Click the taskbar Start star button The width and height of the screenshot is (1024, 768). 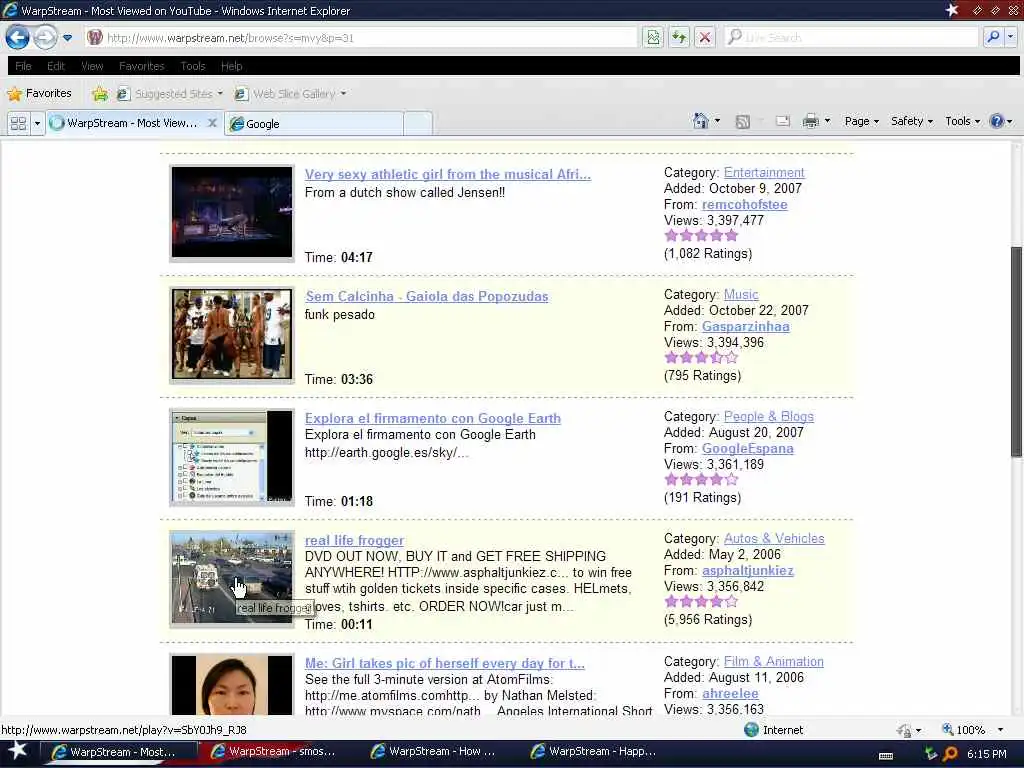[x=18, y=752]
